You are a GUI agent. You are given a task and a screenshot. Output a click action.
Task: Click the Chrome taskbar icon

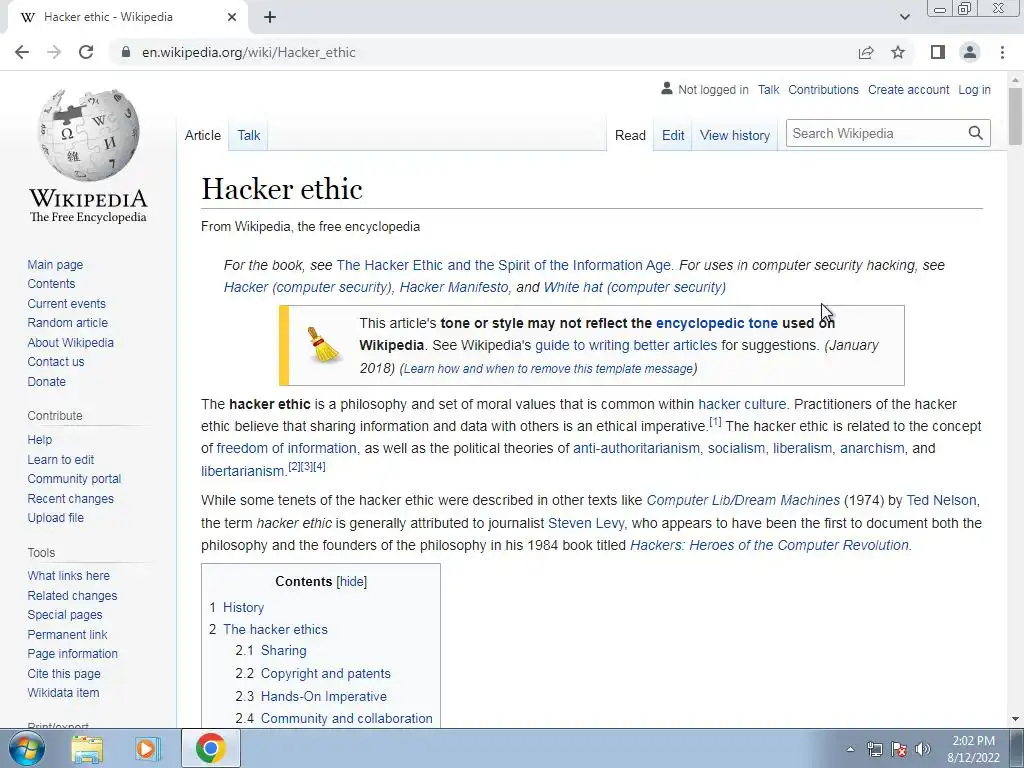(210, 748)
